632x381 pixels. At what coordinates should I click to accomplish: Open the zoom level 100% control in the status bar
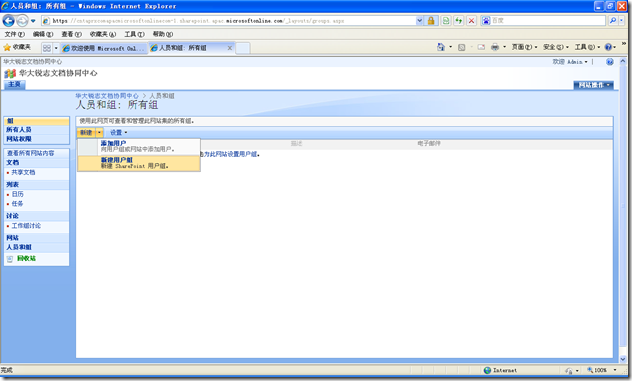pyautogui.click(x=601, y=370)
